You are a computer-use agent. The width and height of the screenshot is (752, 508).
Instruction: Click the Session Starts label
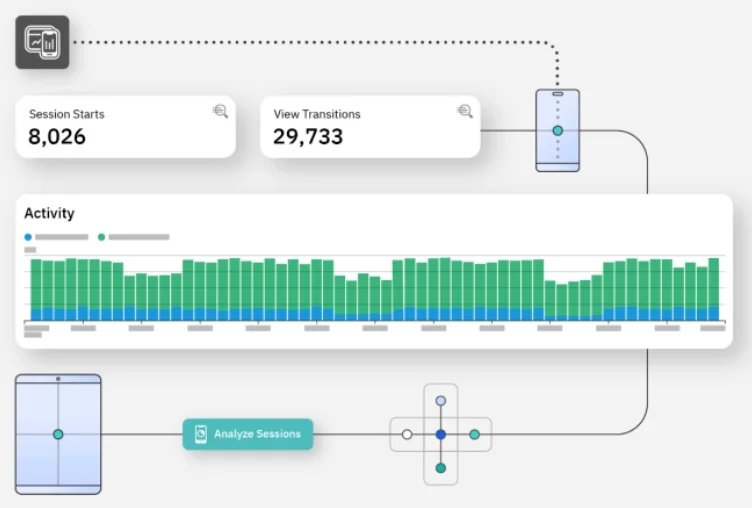coord(66,114)
